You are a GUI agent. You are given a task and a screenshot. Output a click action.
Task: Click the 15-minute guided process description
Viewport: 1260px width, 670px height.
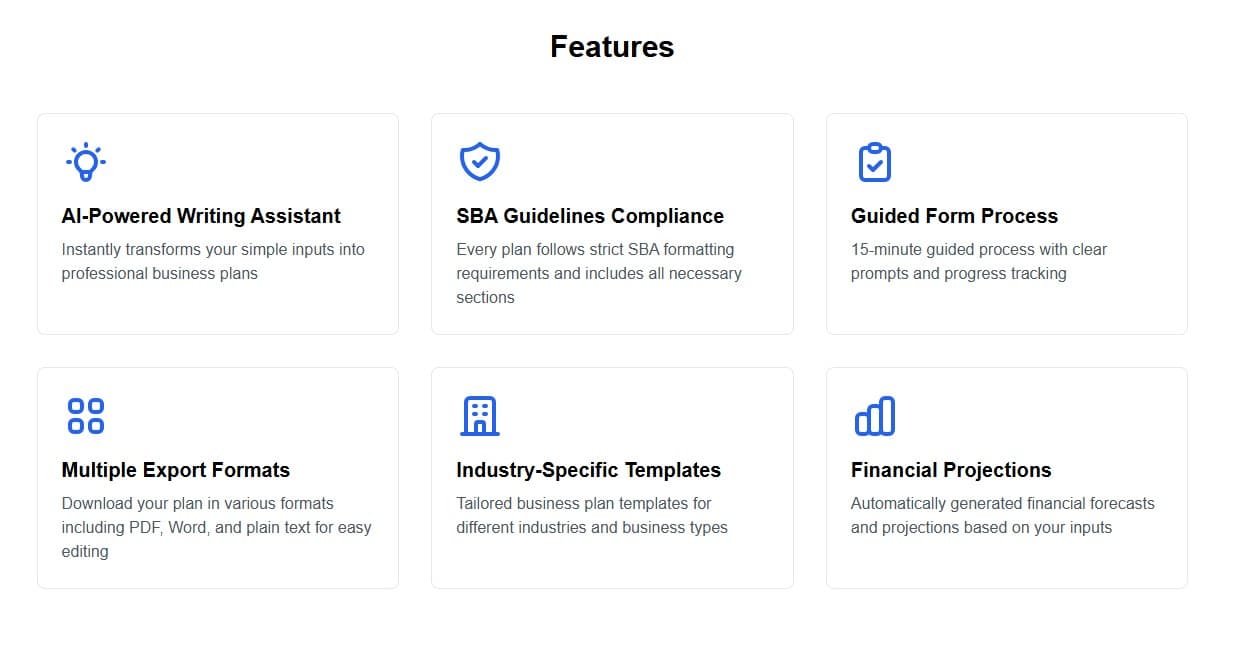tap(979, 261)
